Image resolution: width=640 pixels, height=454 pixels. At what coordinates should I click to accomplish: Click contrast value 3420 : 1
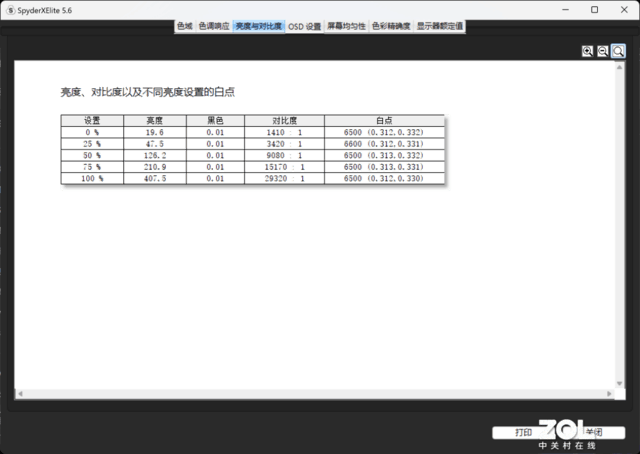point(284,144)
